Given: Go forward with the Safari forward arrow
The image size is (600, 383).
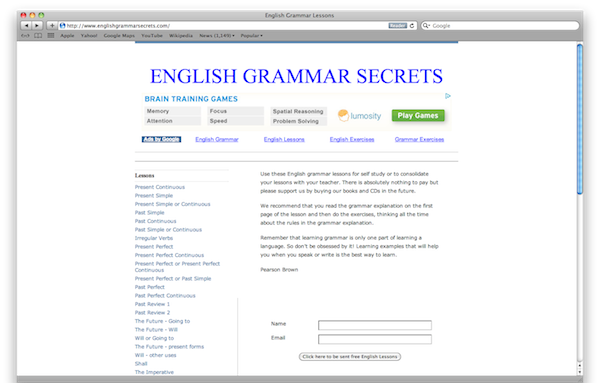Looking at the screenshot, I should (37, 26).
